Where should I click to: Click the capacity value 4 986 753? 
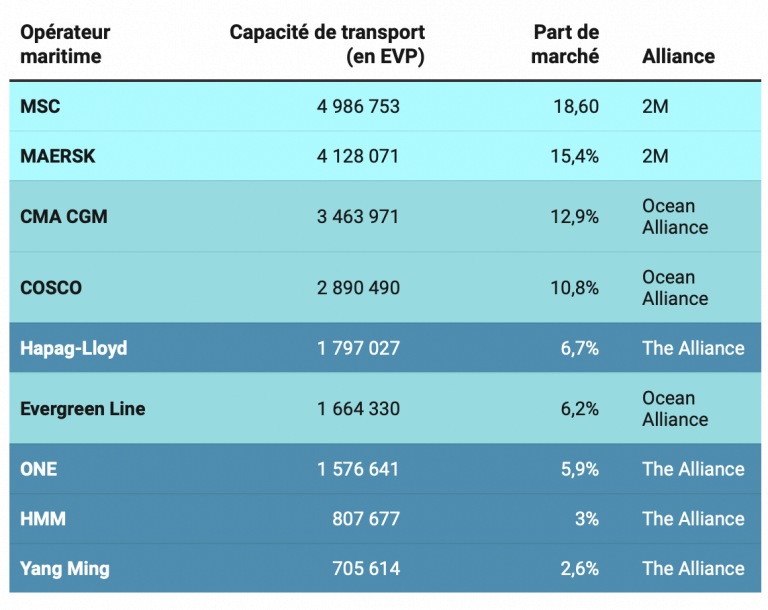(358, 106)
